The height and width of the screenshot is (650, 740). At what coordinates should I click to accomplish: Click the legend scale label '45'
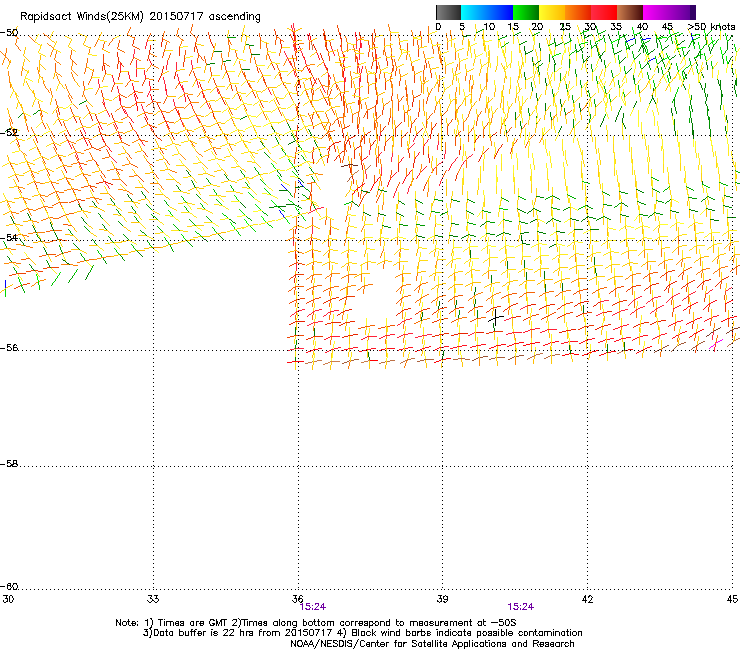pos(667,27)
